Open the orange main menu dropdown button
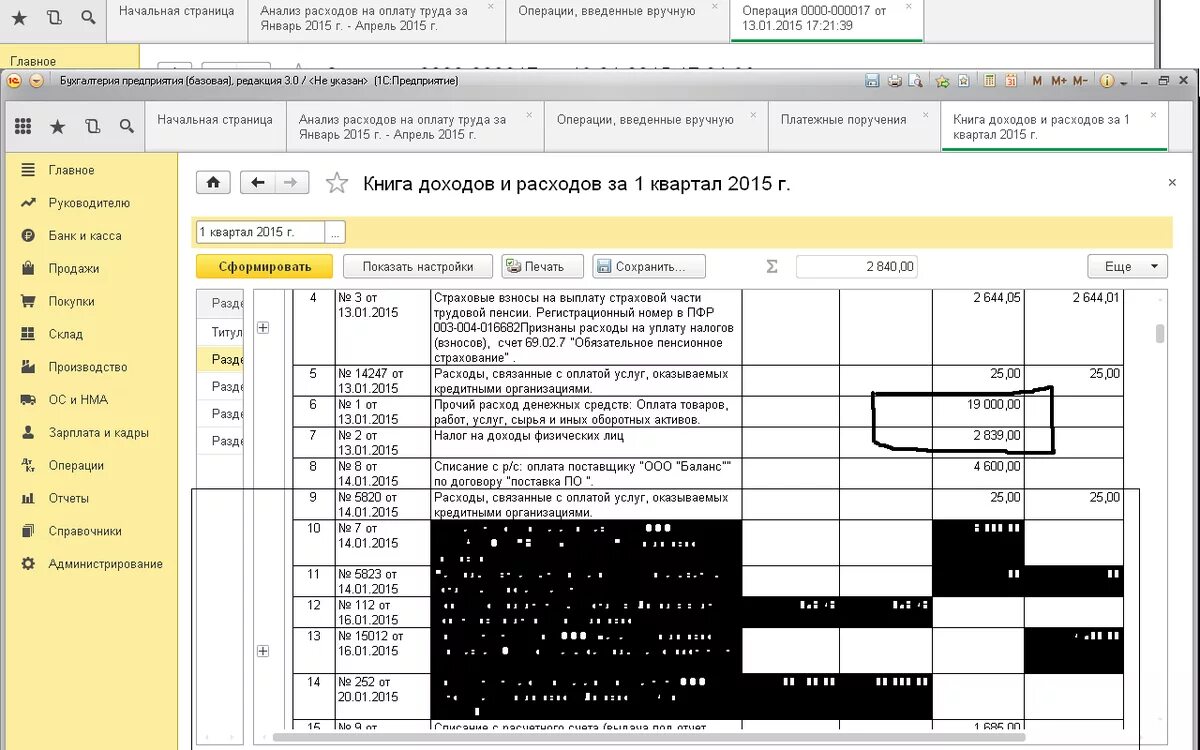Screen dimensions: 1200x750 point(36,81)
